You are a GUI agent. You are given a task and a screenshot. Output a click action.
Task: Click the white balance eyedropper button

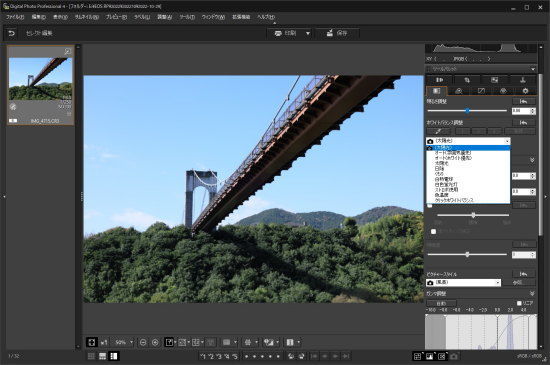(438, 131)
